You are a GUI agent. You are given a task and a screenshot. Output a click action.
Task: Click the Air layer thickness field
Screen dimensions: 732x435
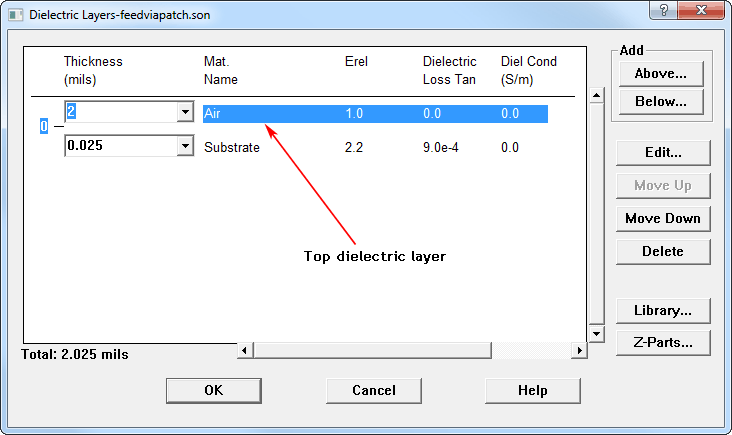click(121, 112)
